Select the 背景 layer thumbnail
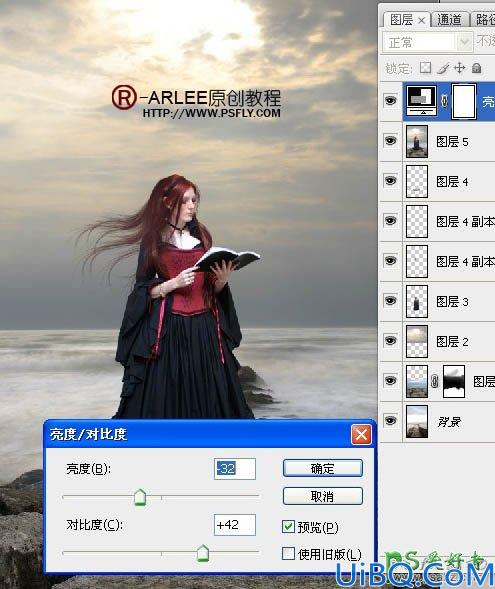 [x=417, y=421]
